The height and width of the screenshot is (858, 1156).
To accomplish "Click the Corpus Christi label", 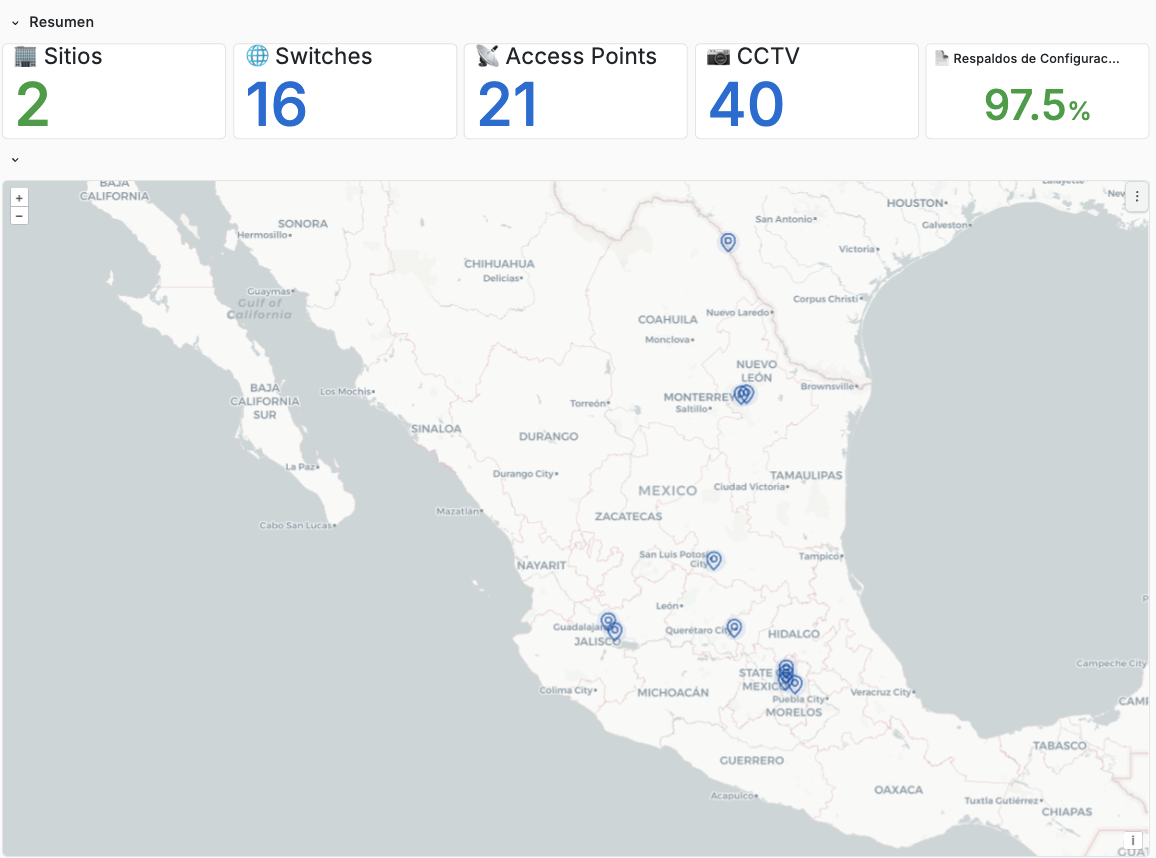I will tap(826, 299).
